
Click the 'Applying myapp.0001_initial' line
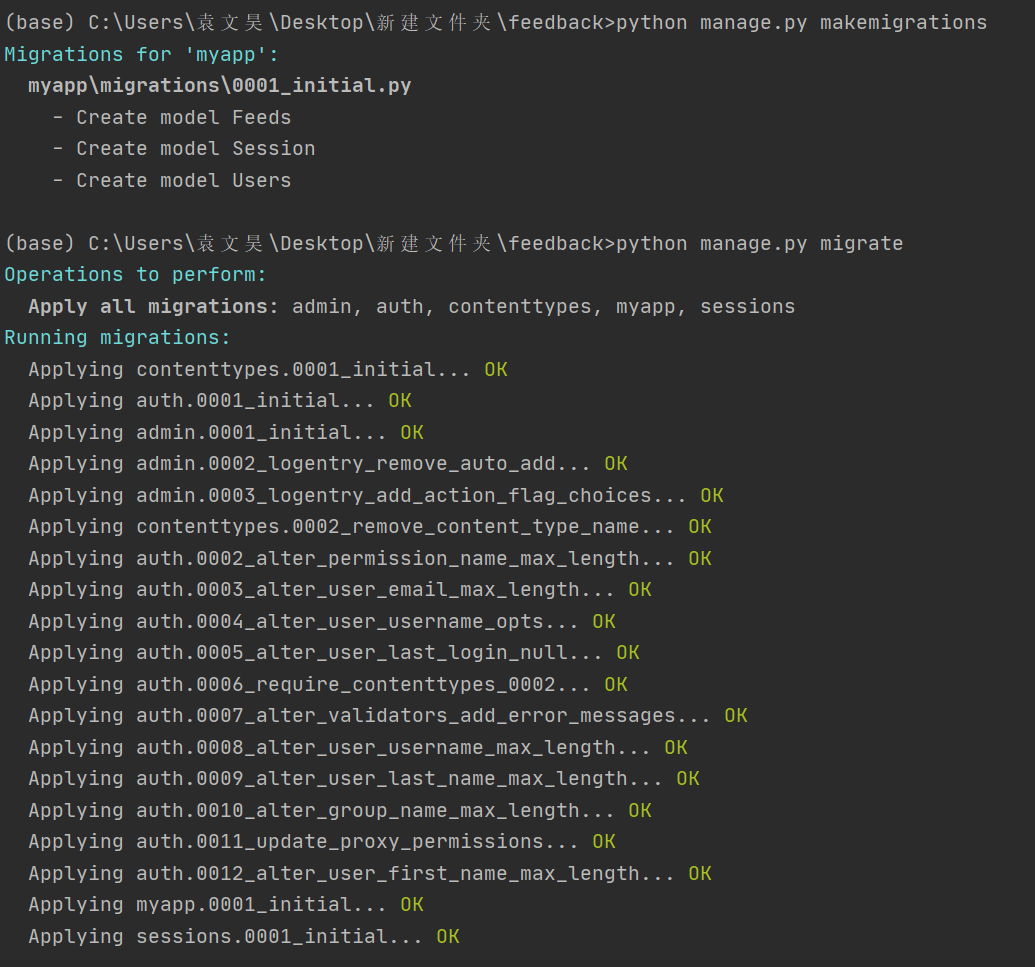click(207, 905)
